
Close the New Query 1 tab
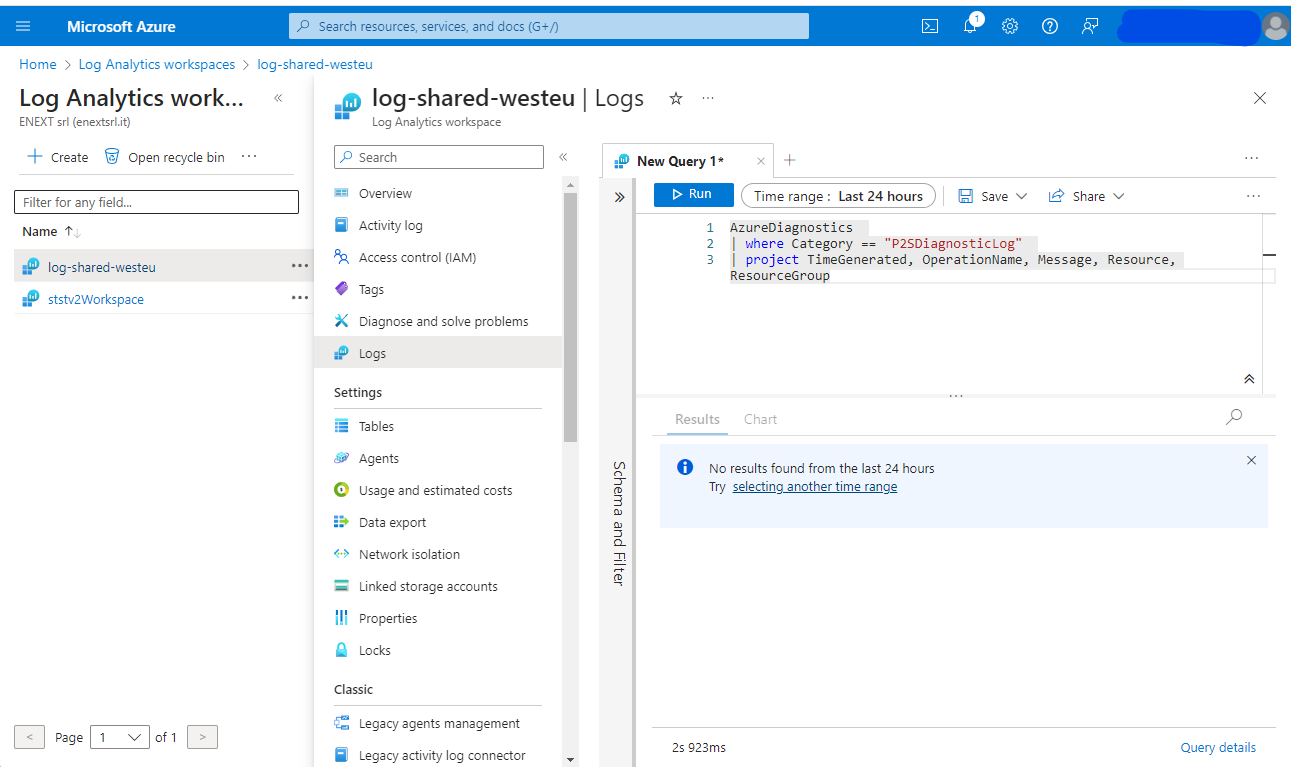point(761,161)
